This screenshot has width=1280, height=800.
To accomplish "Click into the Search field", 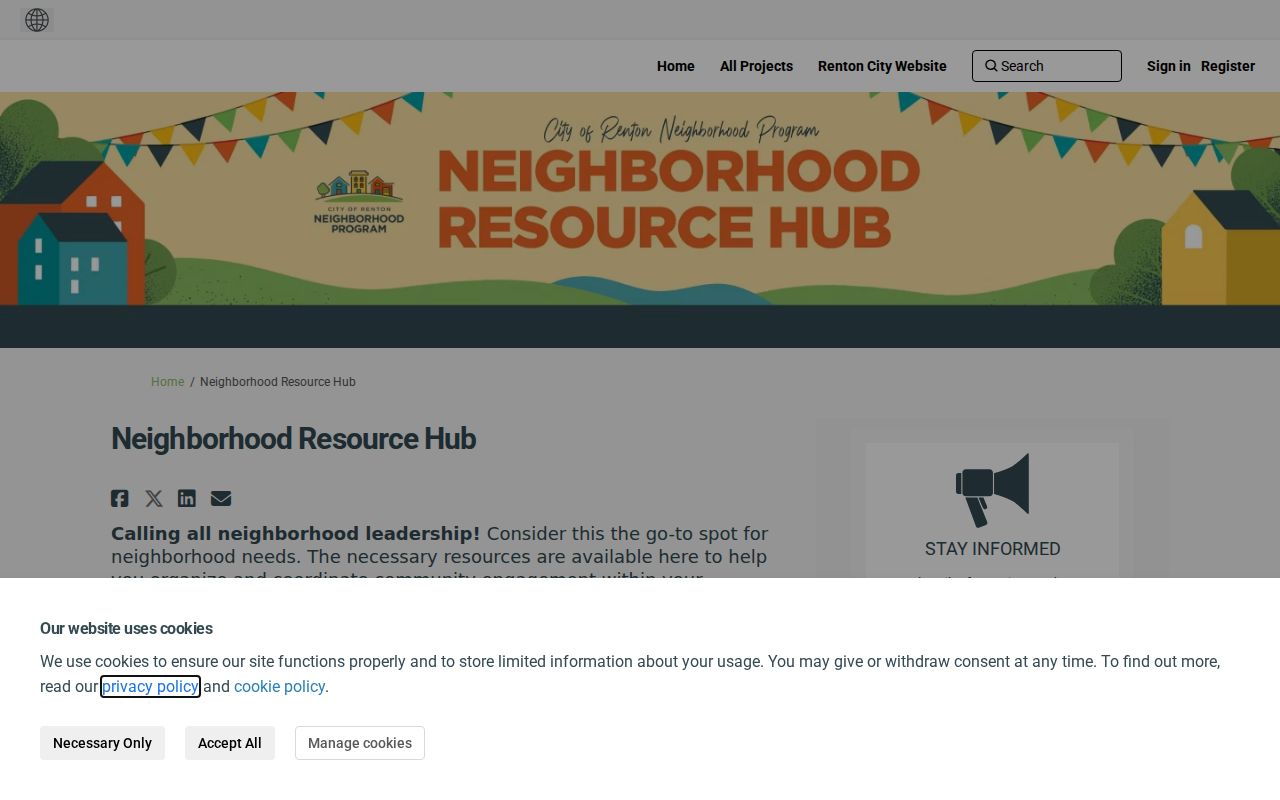I will (x=1047, y=66).
